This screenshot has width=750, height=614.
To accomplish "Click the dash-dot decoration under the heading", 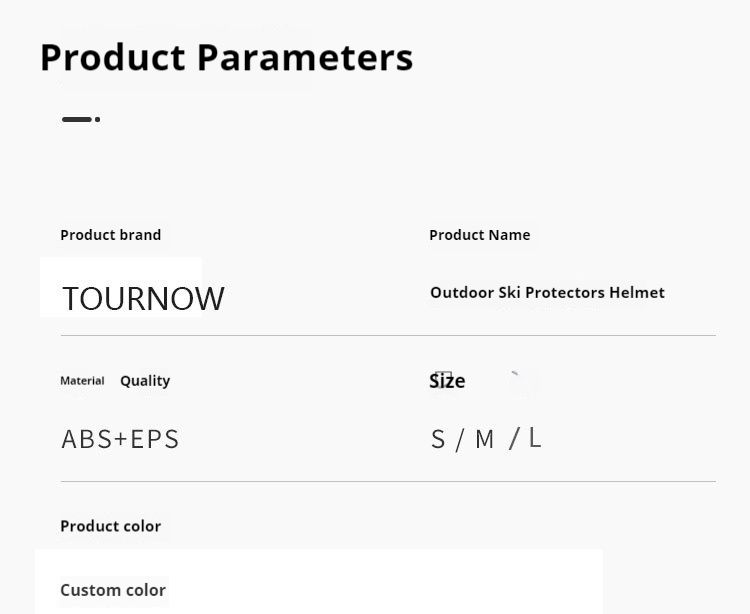I will point(80,119).
